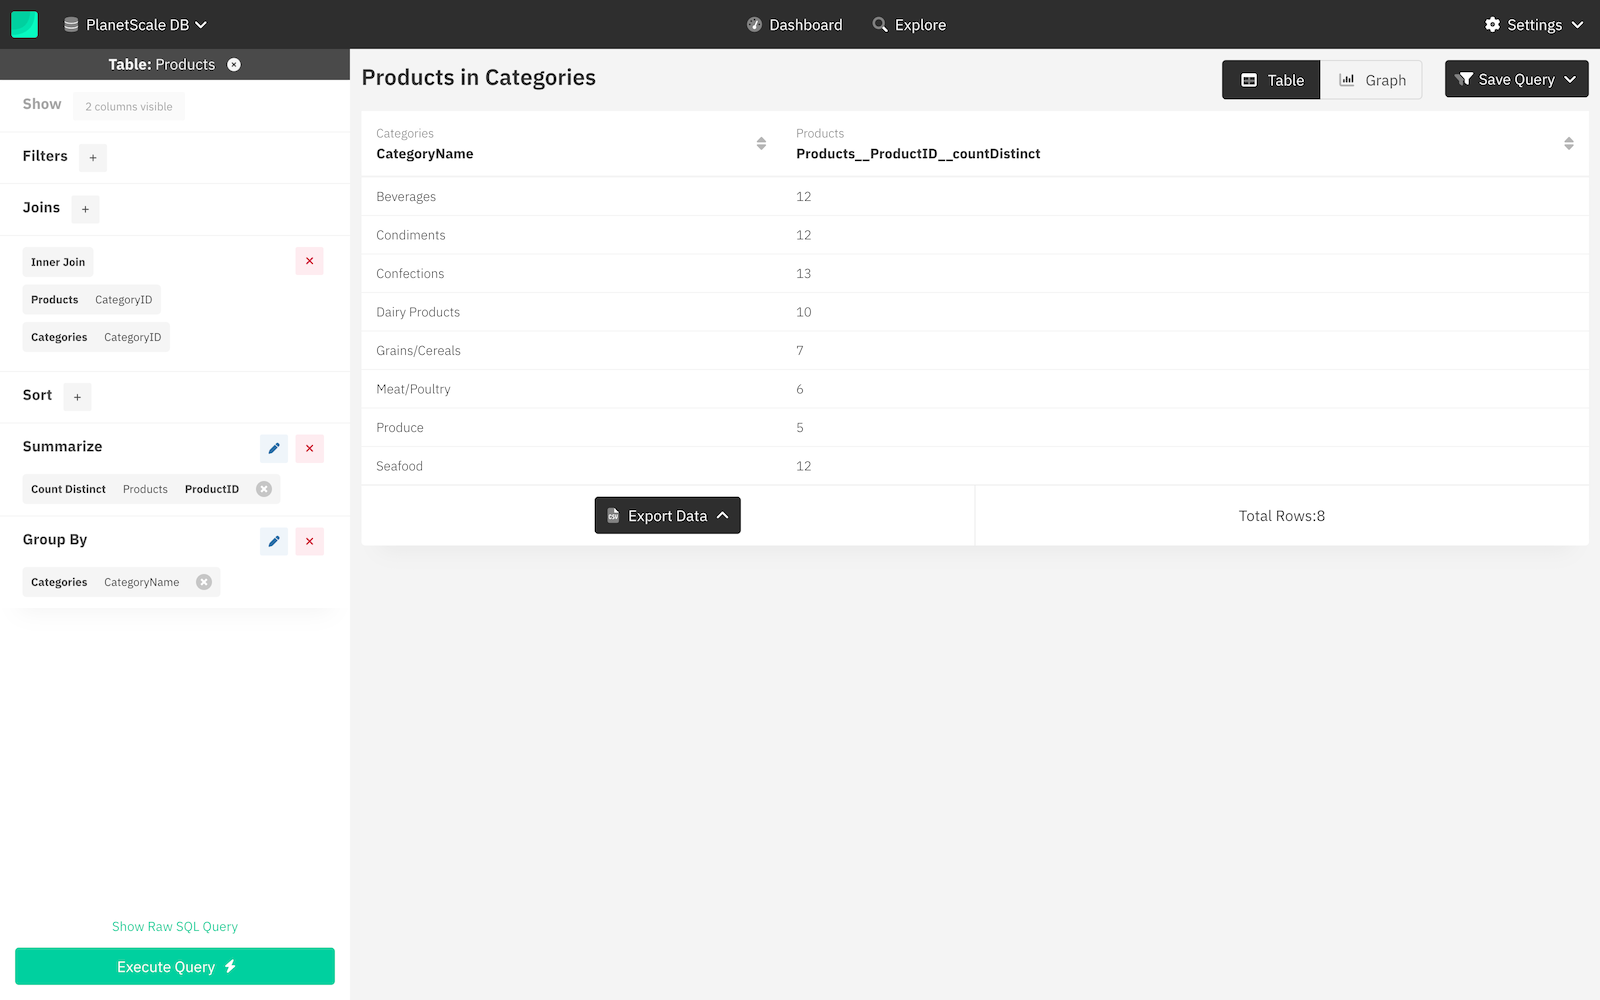Edit the Group By section via pencil icon
The image size is (1600, 1000).
tap(273, 541)
